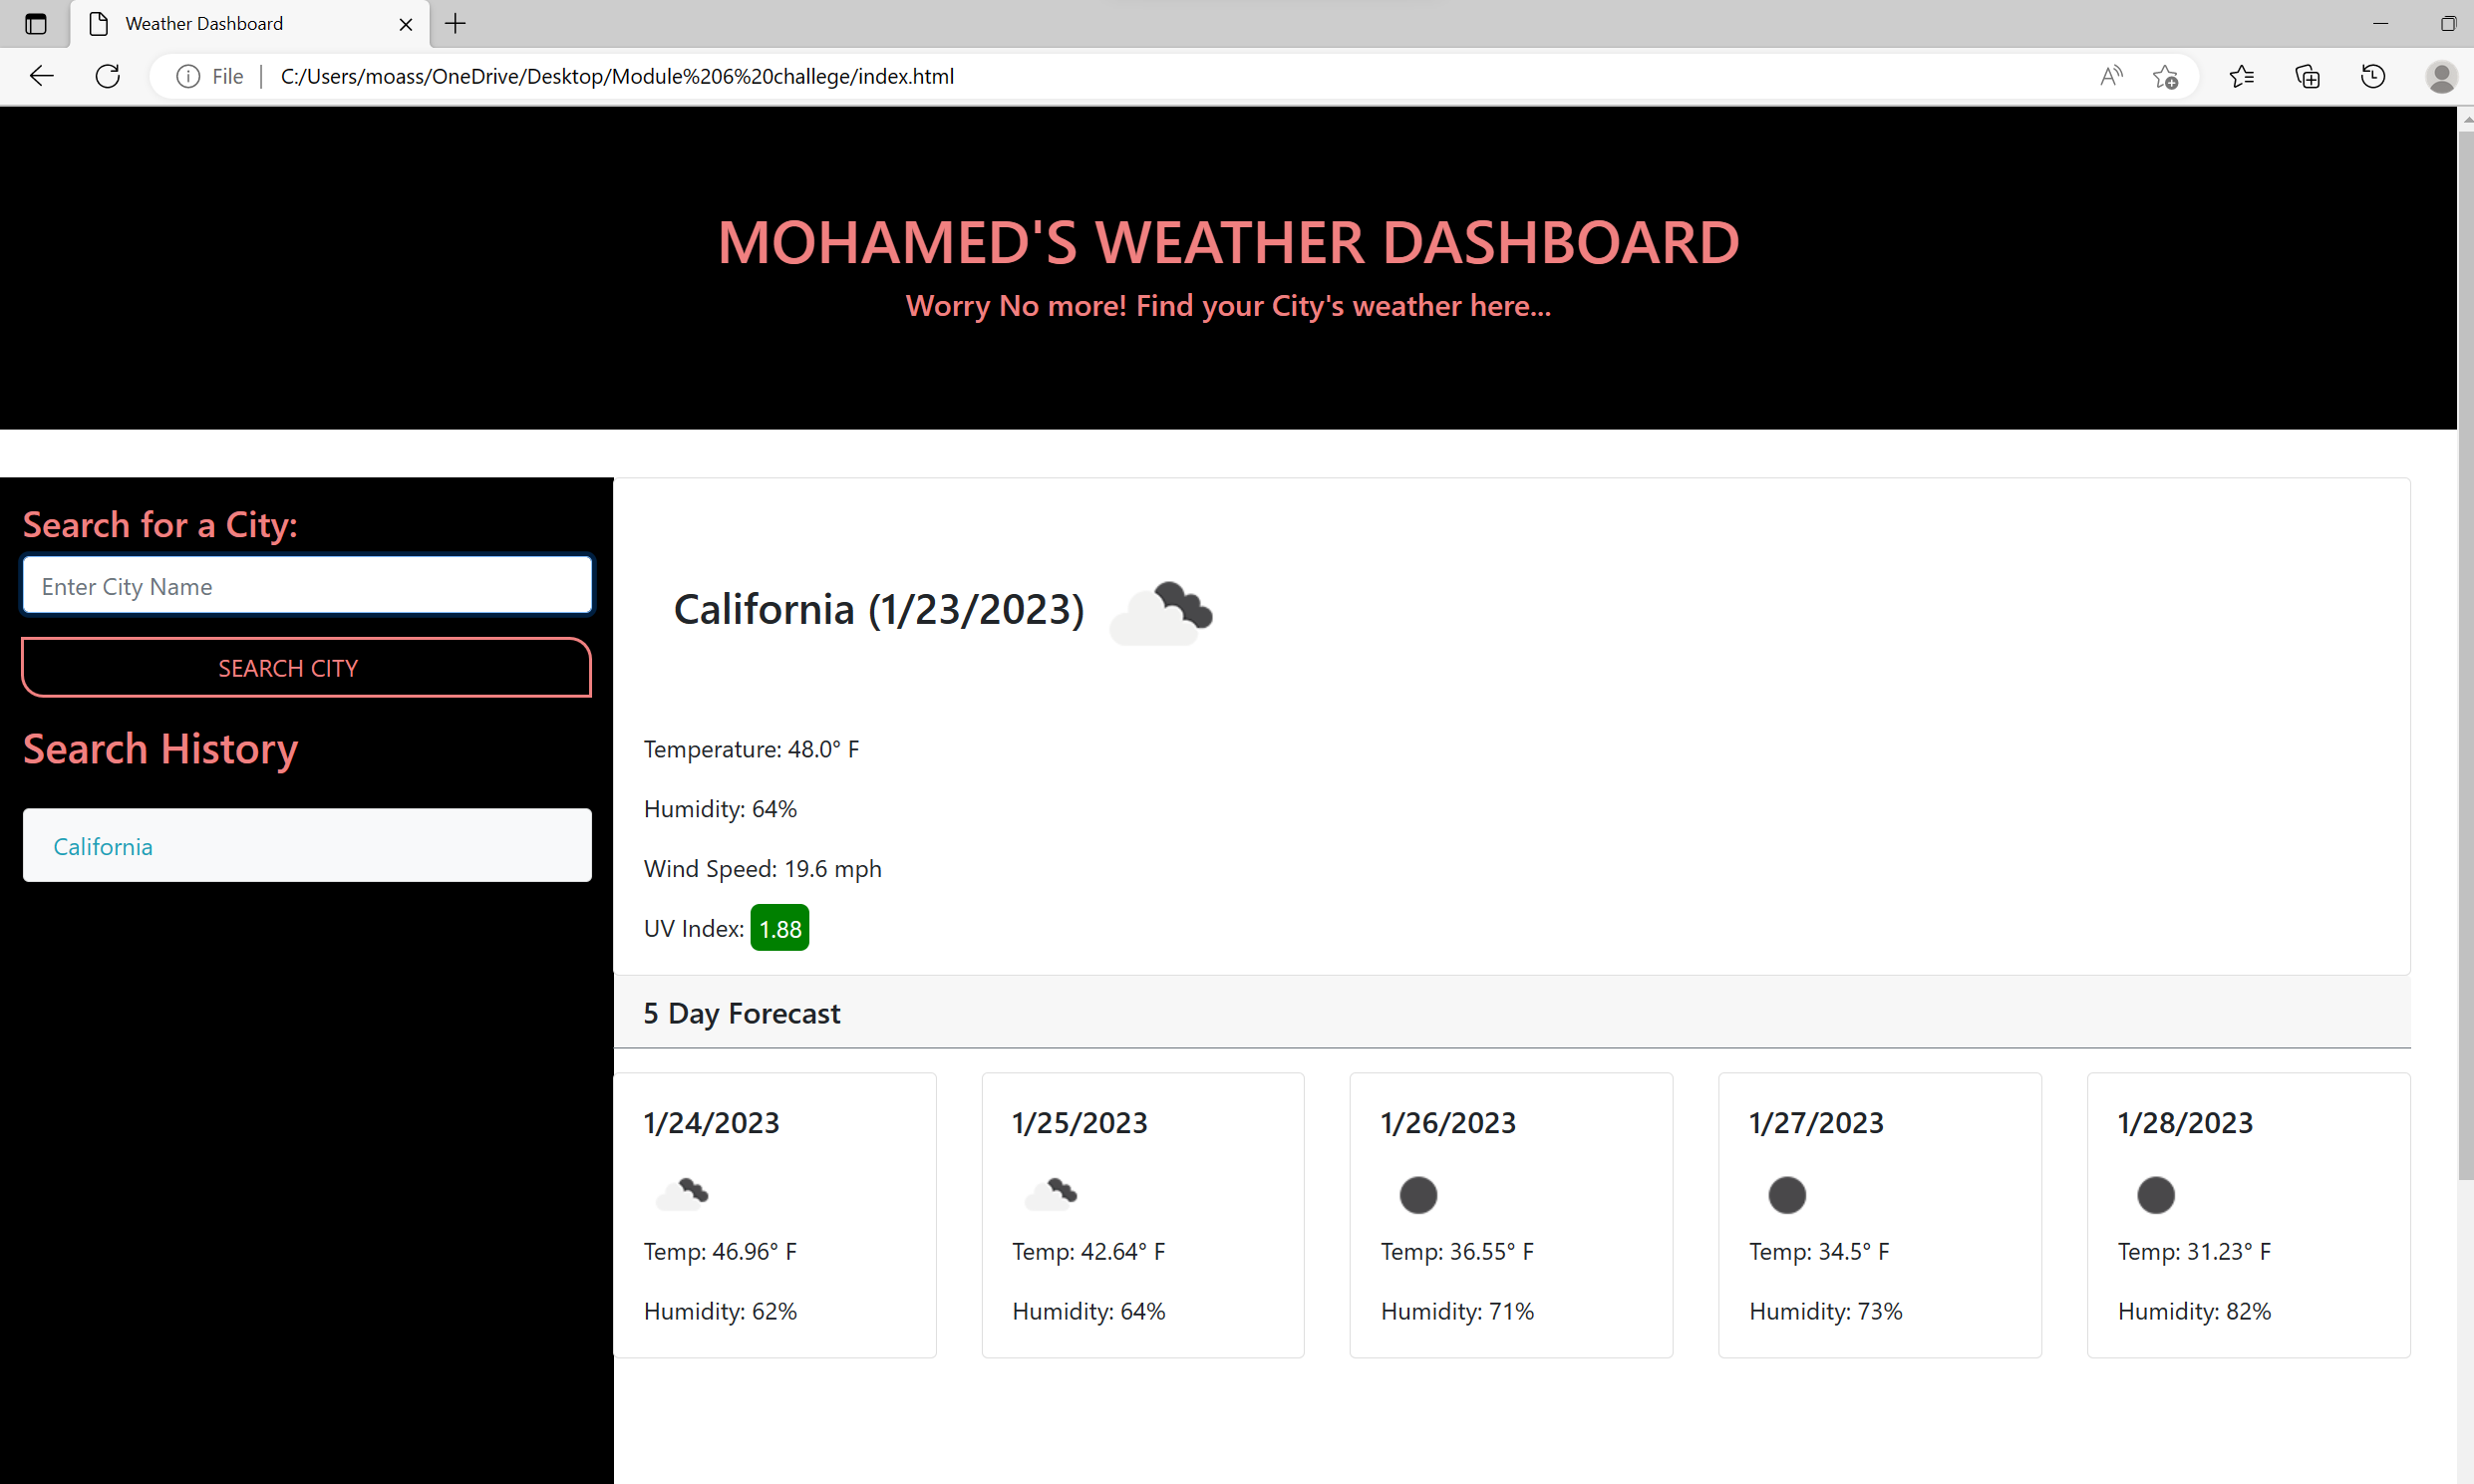Open the Favorites panel

pos(2242,76)
